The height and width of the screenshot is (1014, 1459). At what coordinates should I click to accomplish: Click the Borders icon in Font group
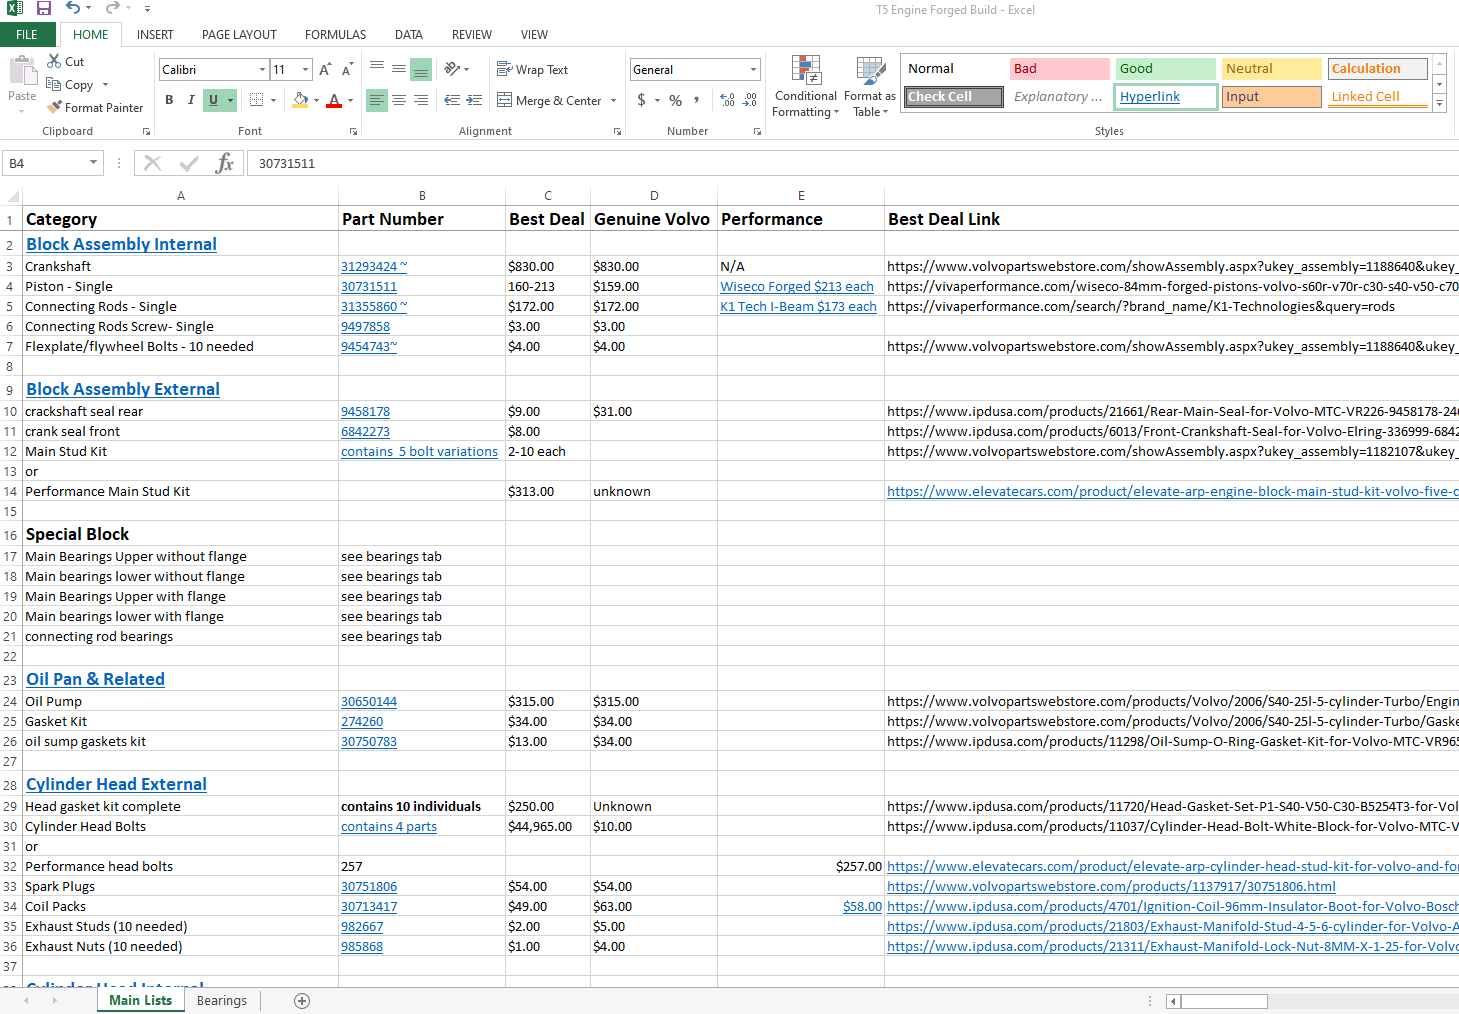point(257,100)
